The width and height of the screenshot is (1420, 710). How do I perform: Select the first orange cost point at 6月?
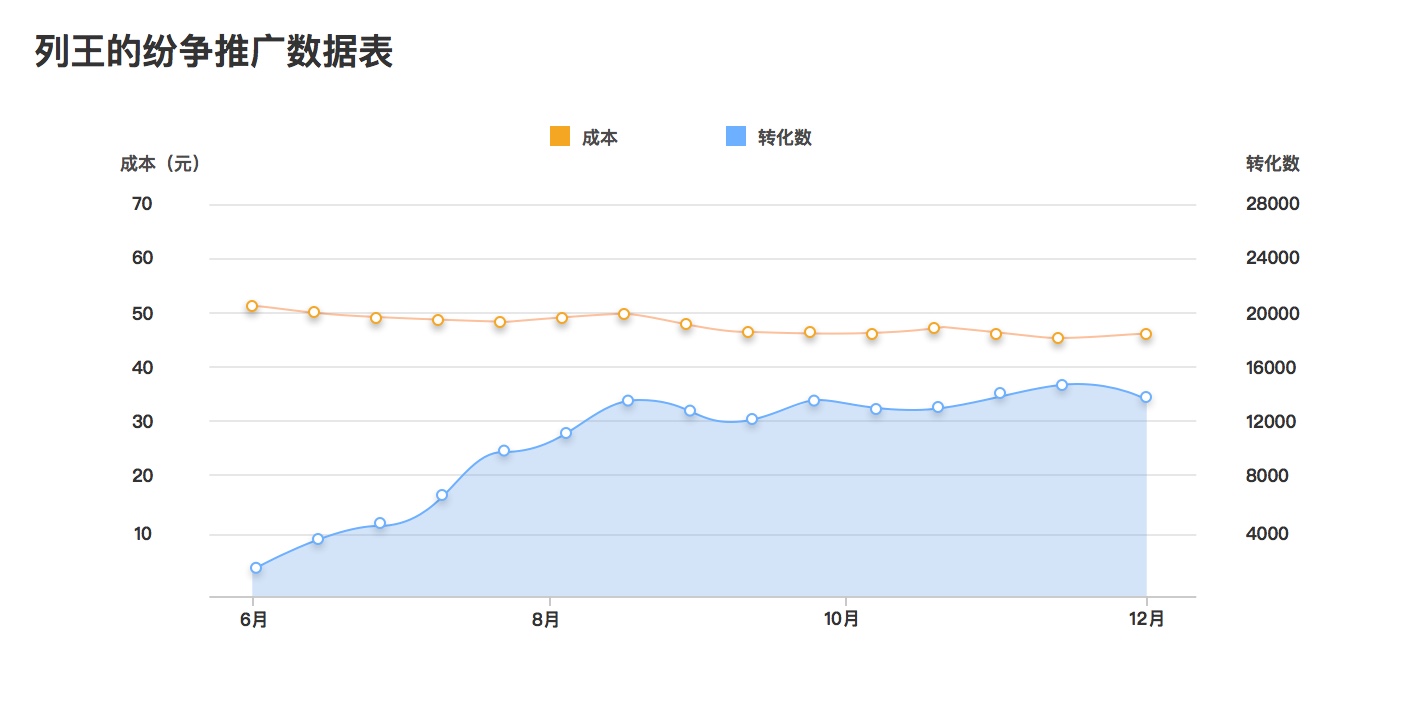(x=252, y=306)
